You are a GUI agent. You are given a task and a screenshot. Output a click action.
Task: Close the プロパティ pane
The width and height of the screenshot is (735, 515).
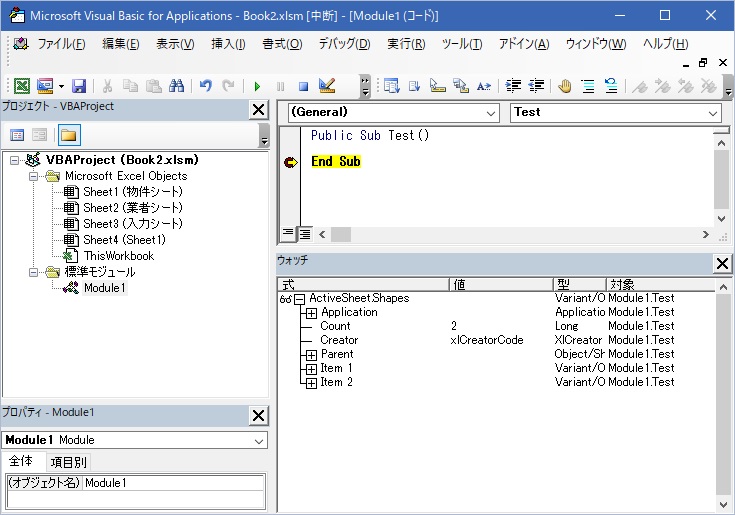[258, 416]
